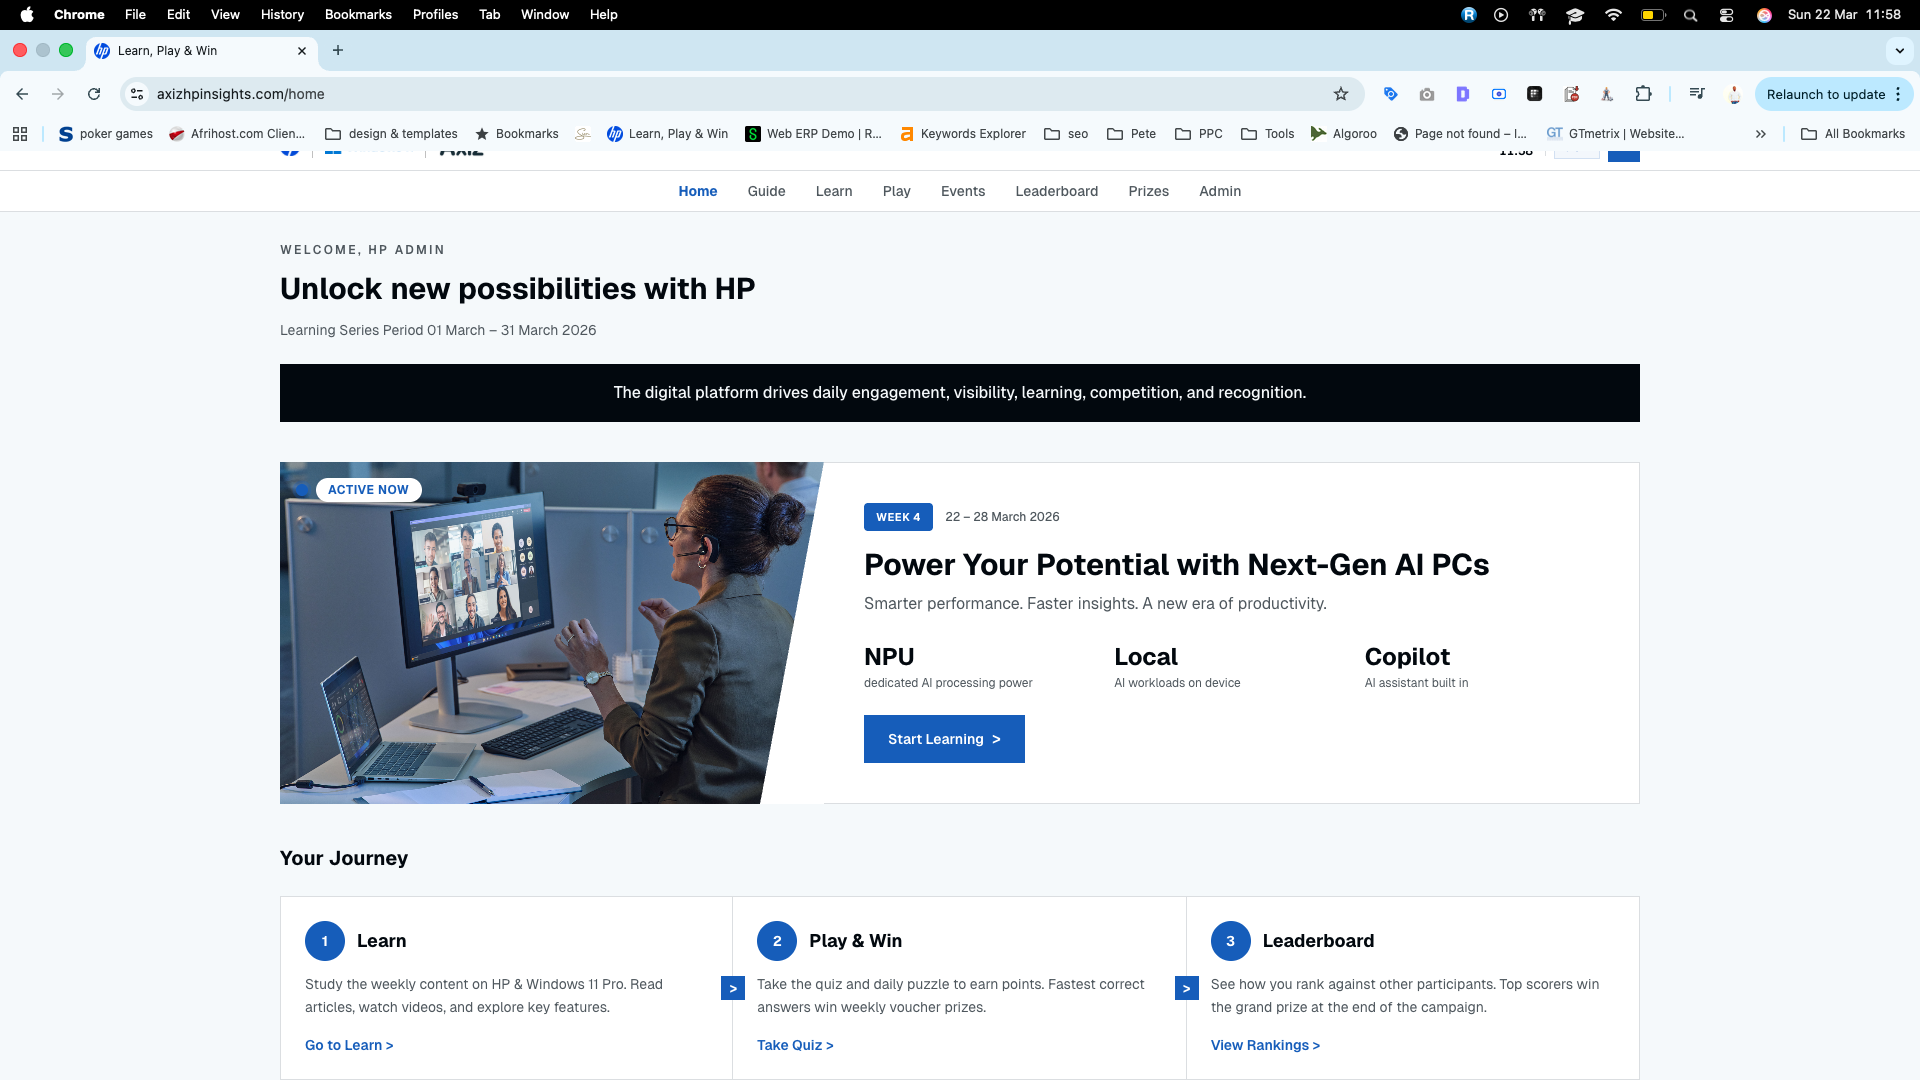
Task: Open the media control playlist icon
Action: click(x=1697, y=94)
